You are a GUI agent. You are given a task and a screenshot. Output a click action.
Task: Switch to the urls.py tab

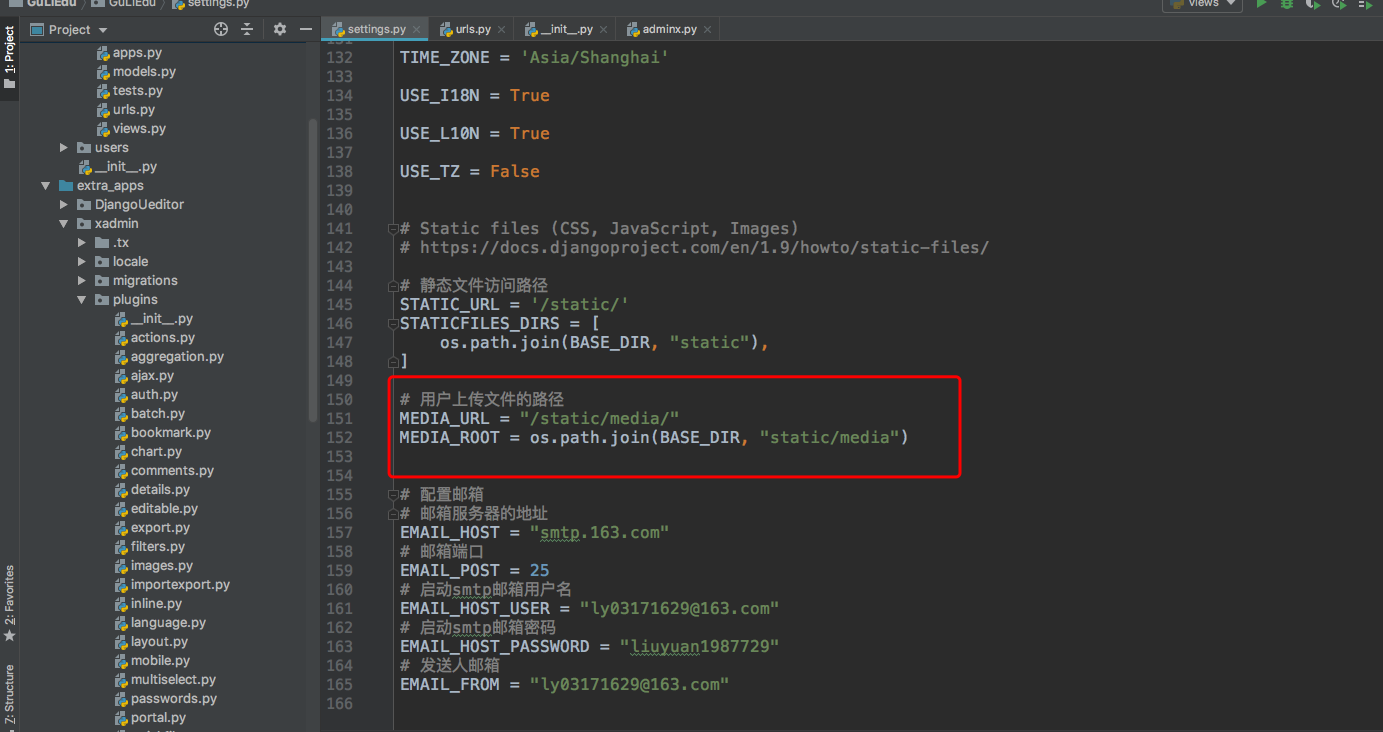point(472,30)
